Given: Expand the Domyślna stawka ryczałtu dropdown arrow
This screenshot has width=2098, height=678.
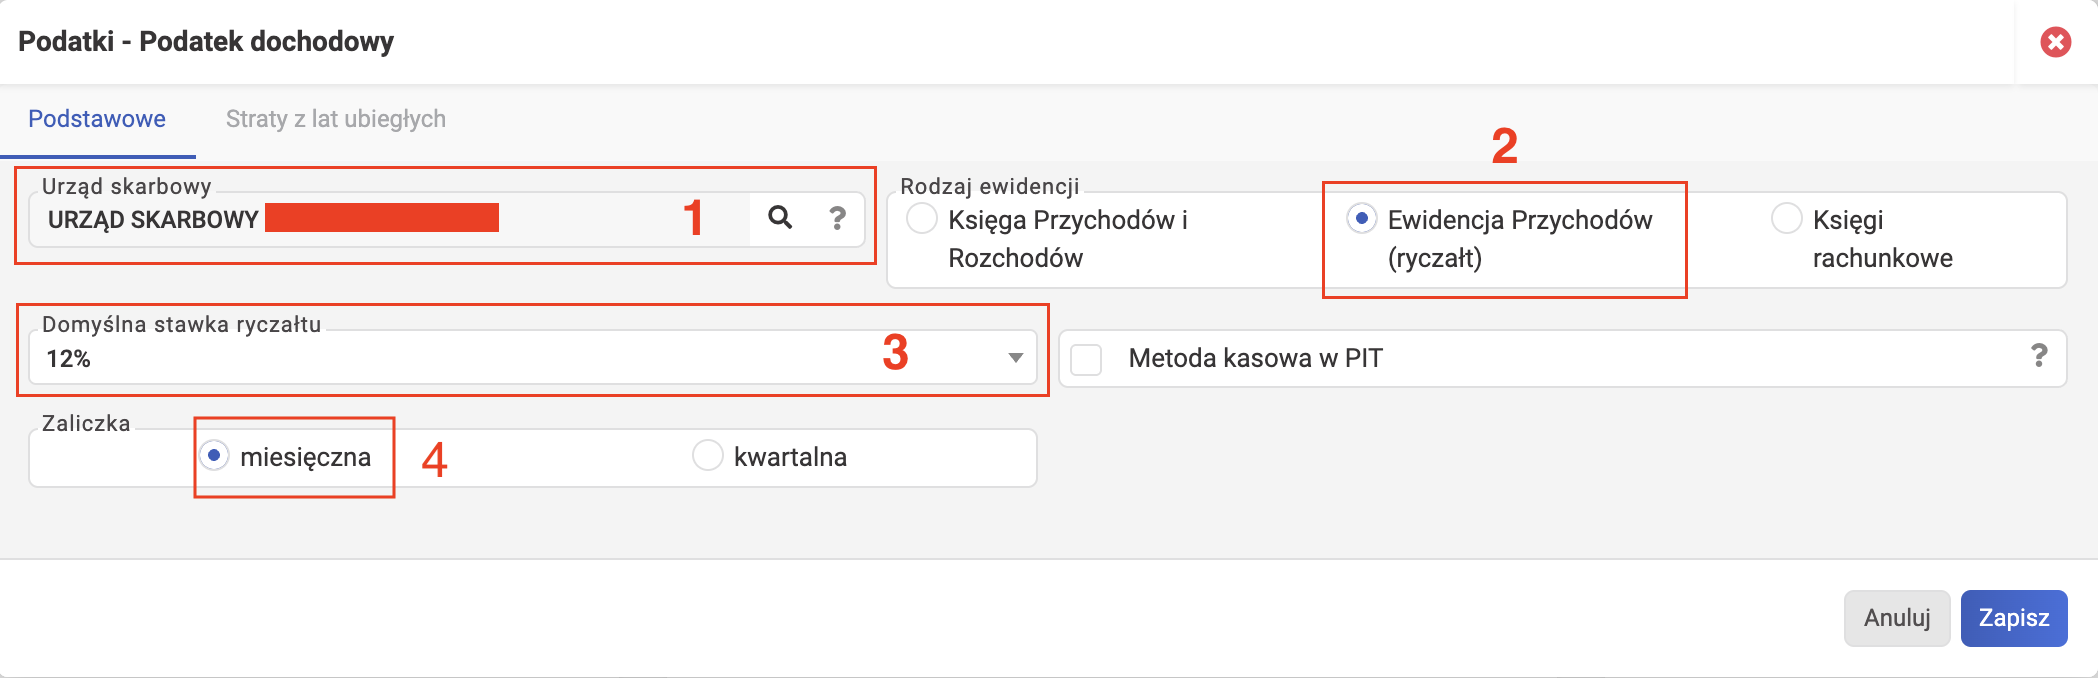Looking at the screenshot, I should click(x=1015, y=358).
